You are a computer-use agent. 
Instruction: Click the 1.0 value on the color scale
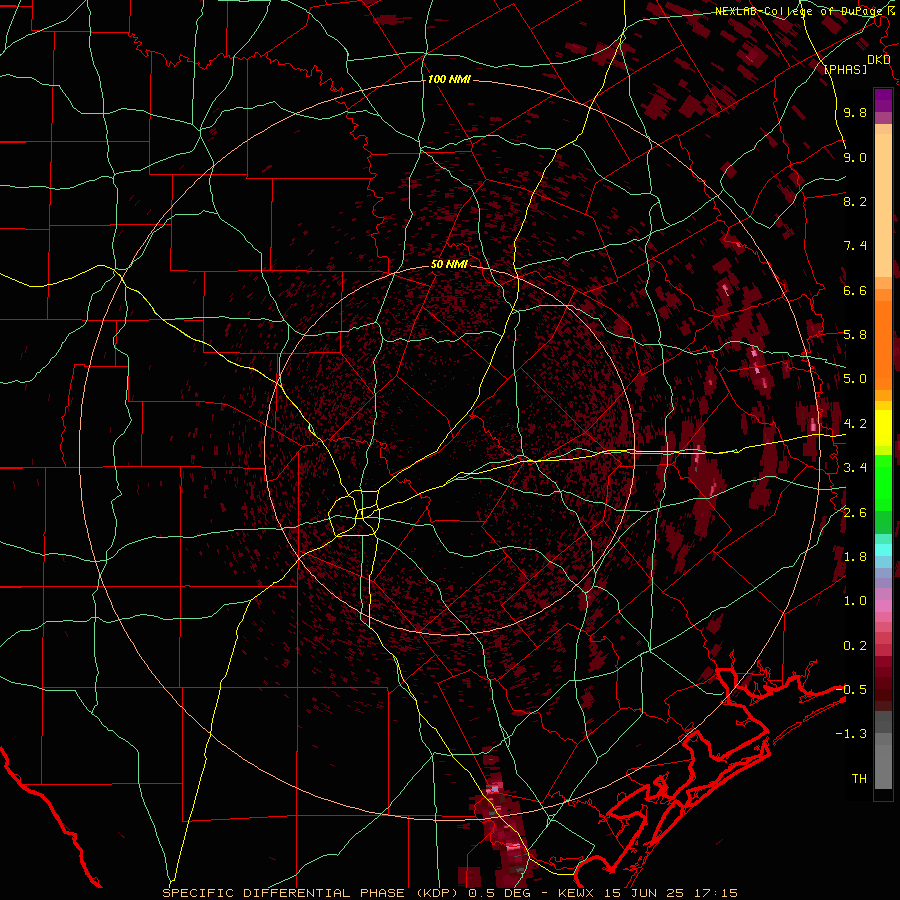tap(855, 601)
